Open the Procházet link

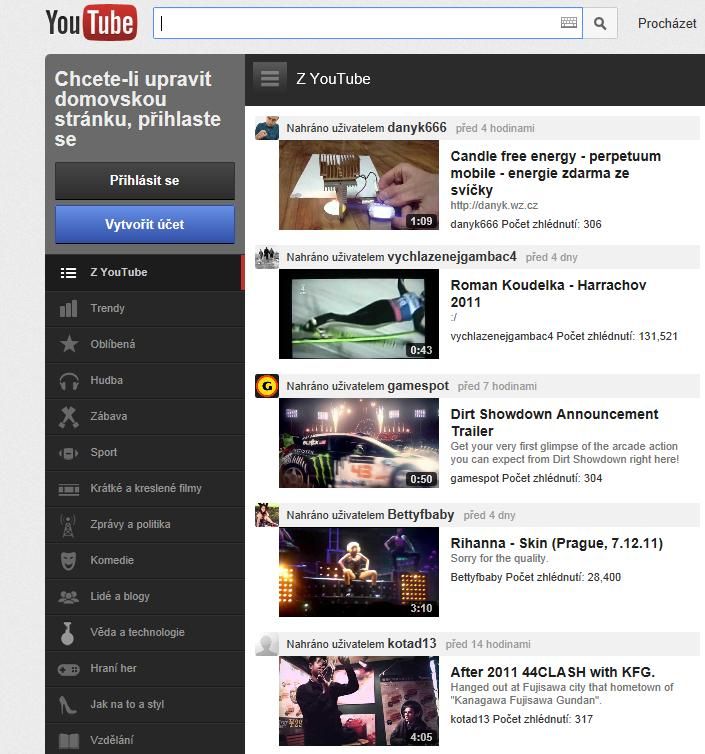667,23
